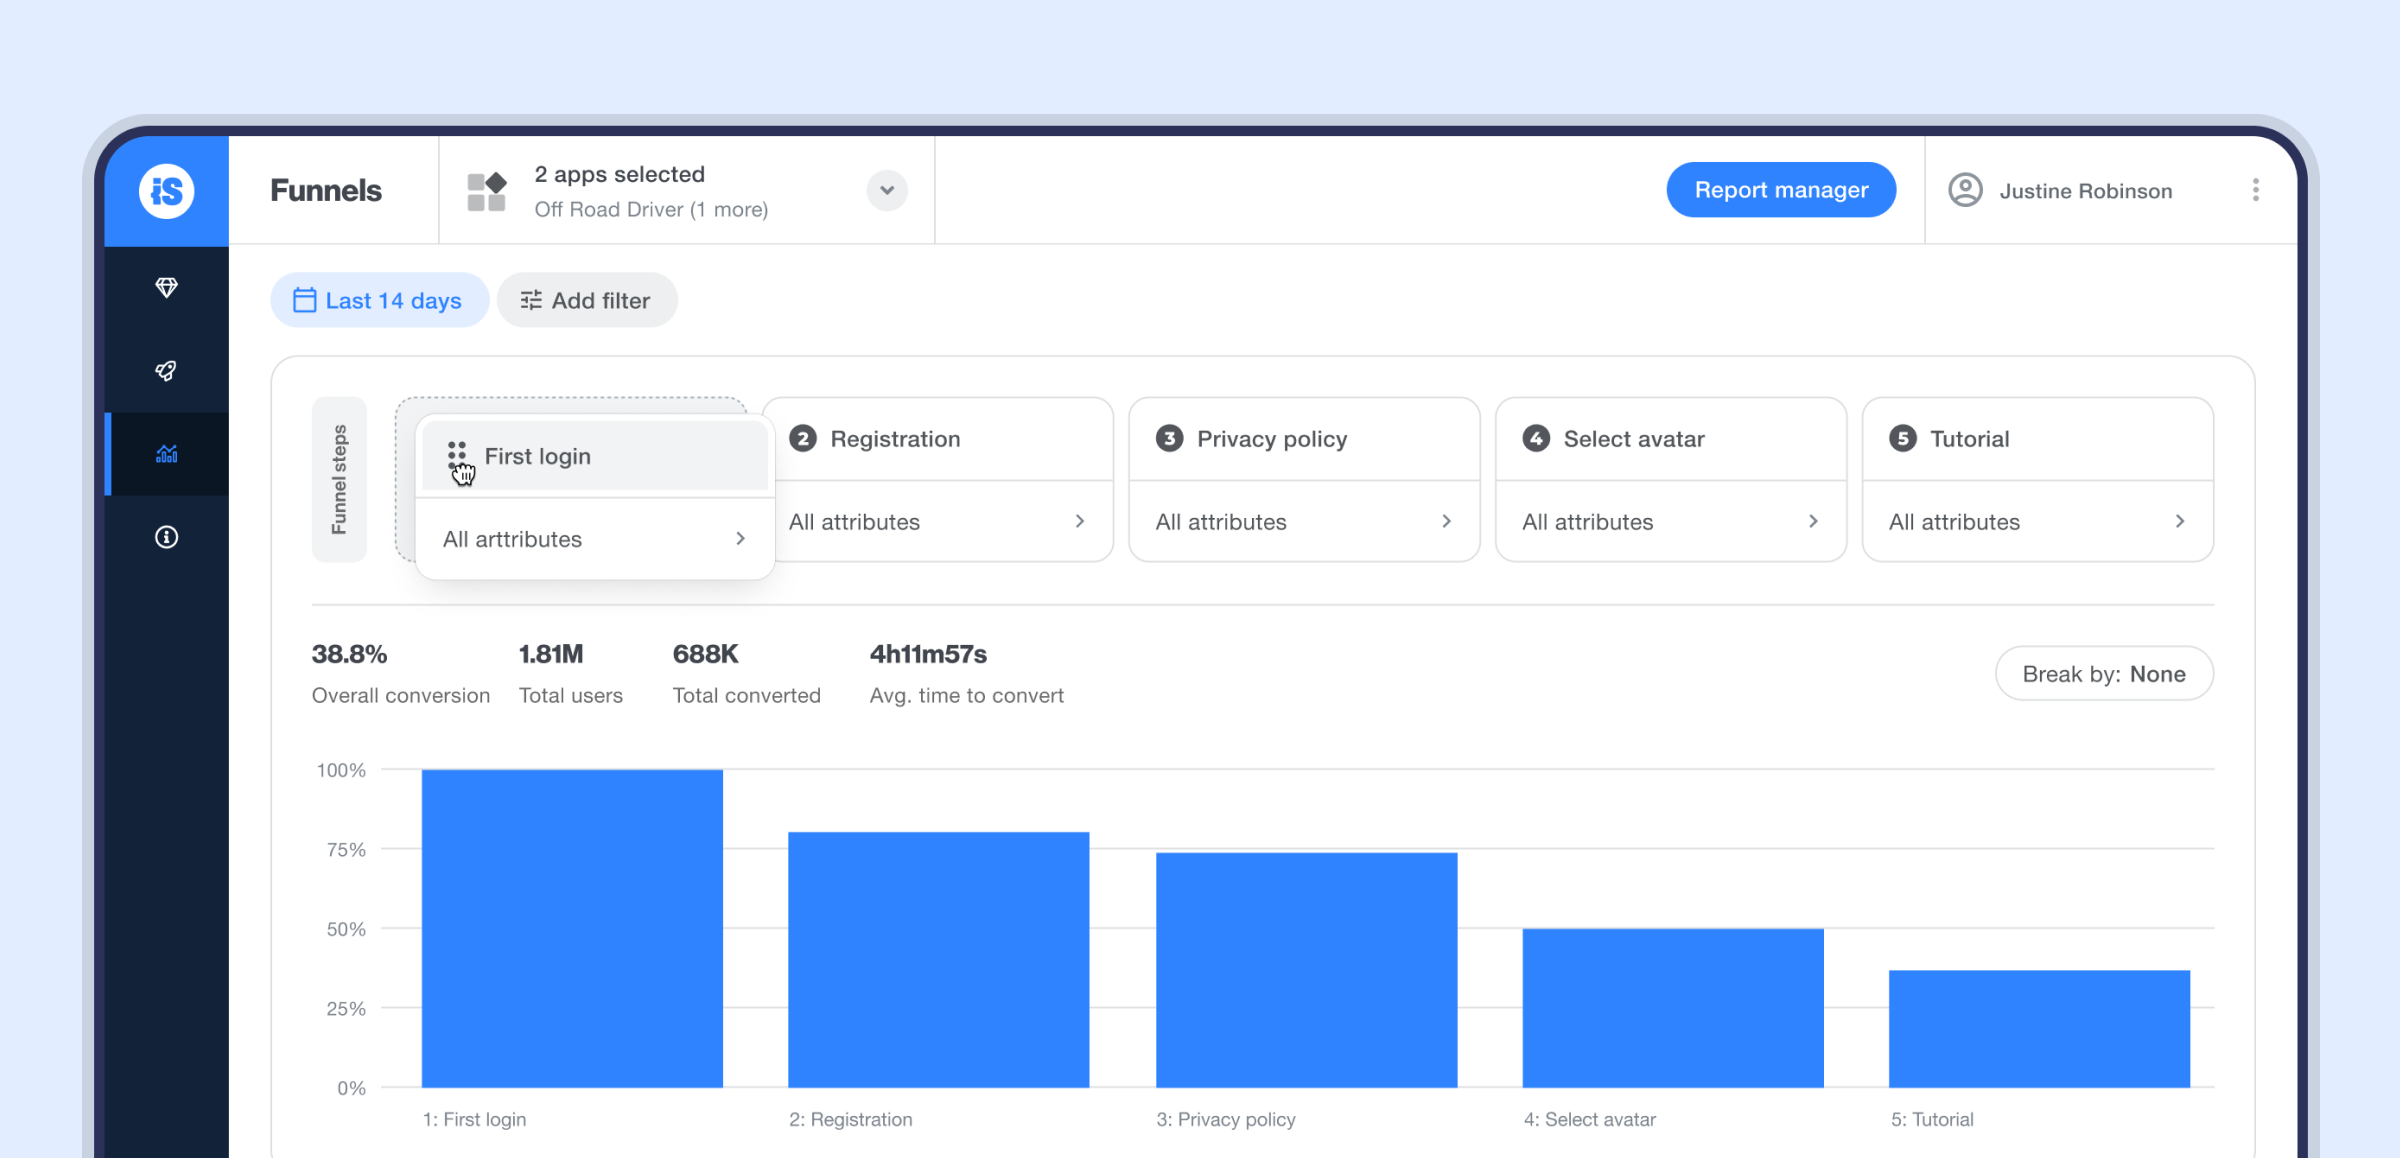
Task: Click the 688K Total converted value
Action: click(x=705, y=654)
